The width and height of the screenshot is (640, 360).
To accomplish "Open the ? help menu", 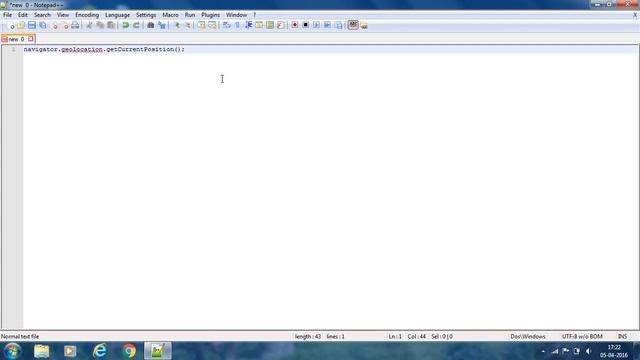I will [254, 15].
